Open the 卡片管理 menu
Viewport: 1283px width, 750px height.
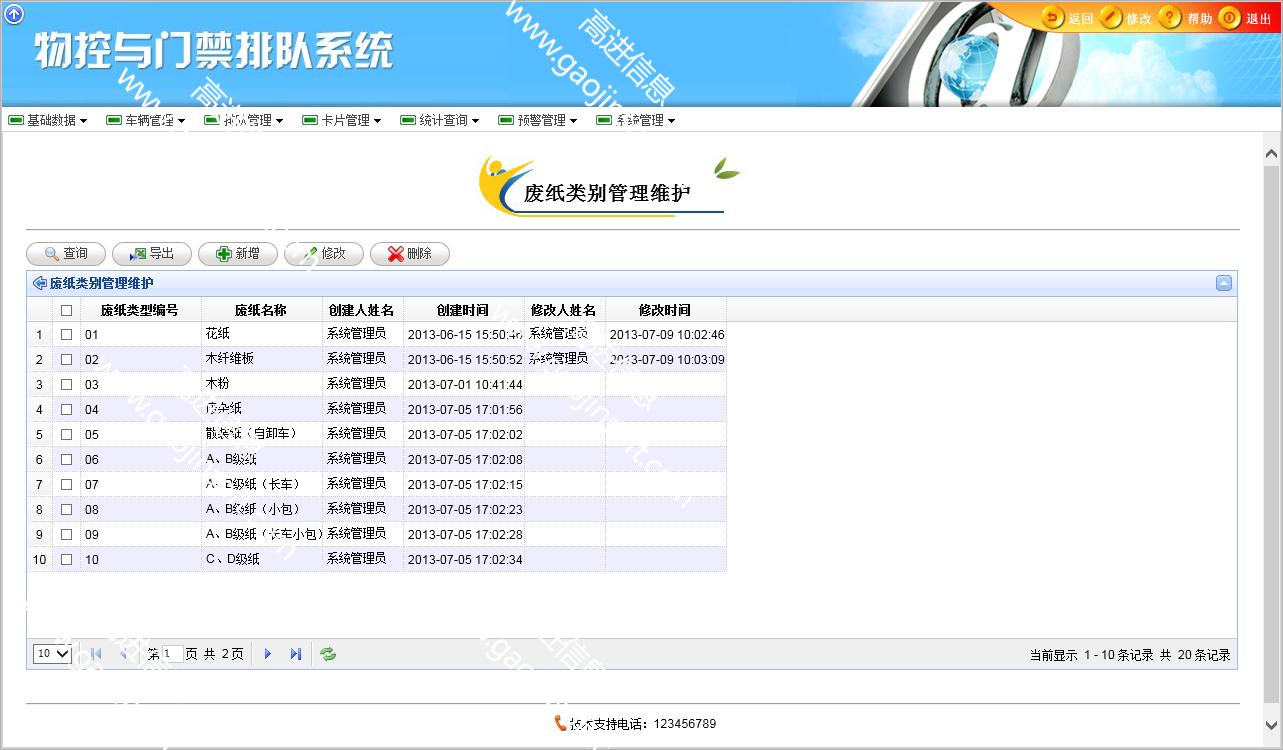coord(342,120)
